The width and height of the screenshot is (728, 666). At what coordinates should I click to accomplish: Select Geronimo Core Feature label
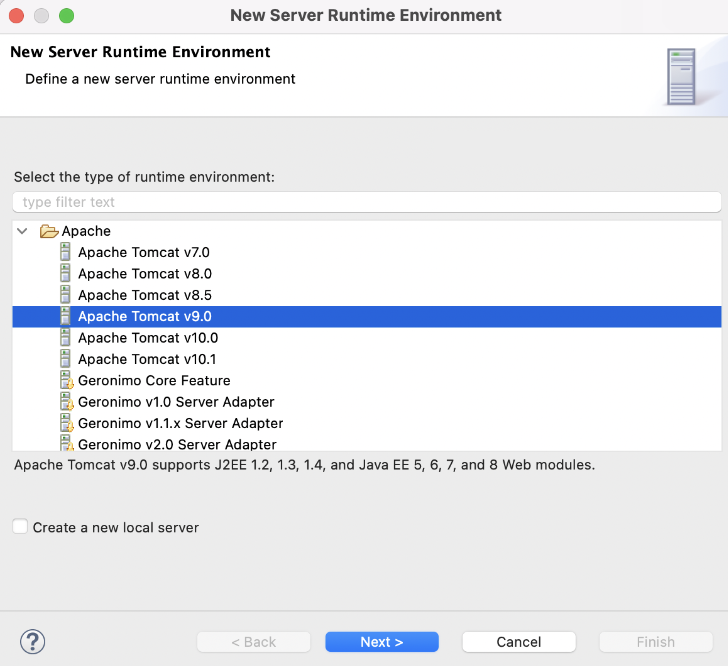tap(154, 380)
